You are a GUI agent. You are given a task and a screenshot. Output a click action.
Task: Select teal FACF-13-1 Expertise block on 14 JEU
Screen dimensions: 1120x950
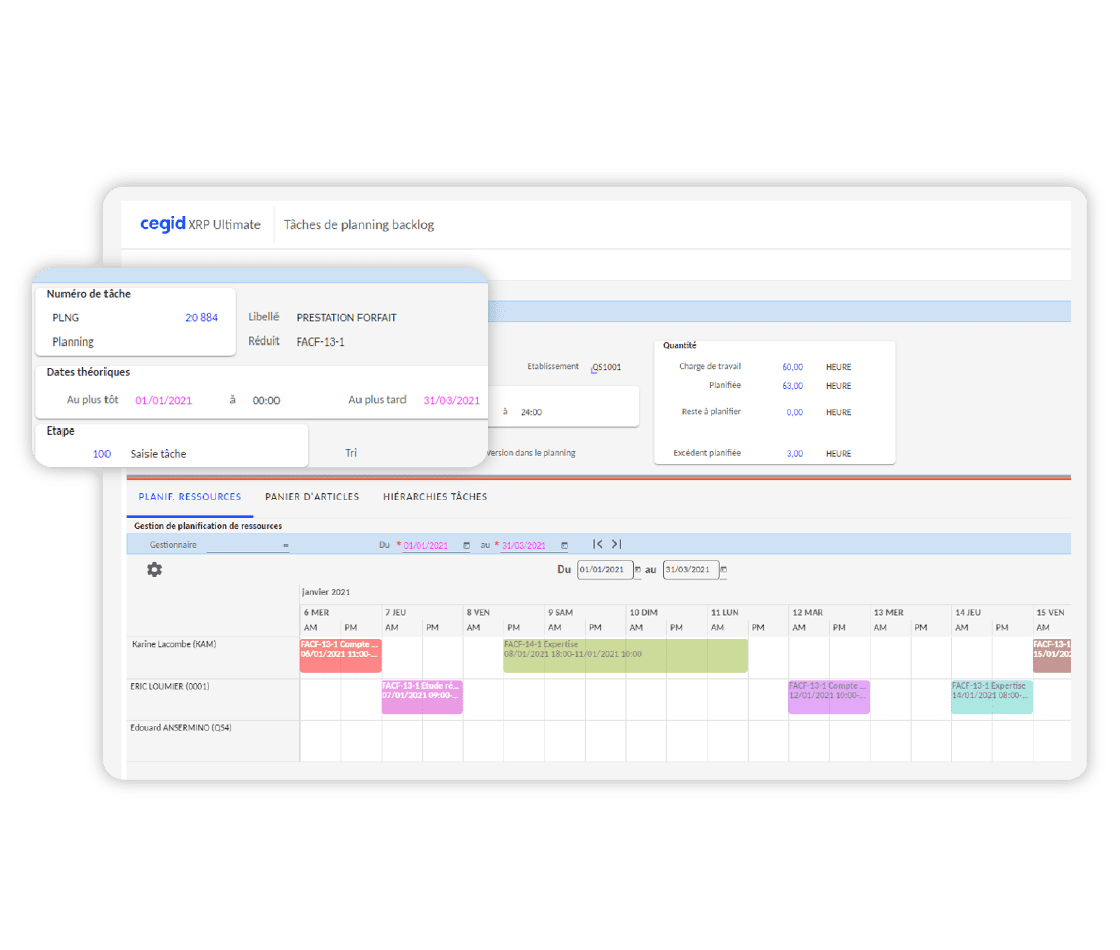[991, 697]
